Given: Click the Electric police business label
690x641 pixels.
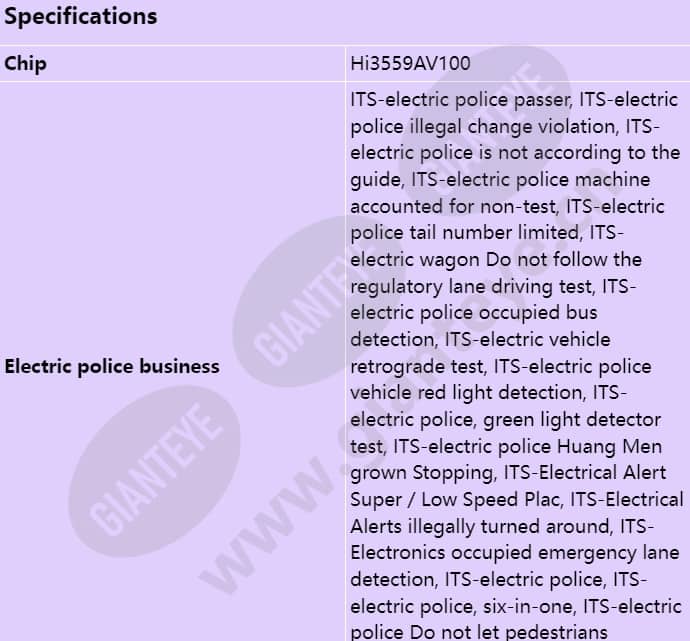Looking at the screenshot, I should pyautogui.click(x=112, y=366).
